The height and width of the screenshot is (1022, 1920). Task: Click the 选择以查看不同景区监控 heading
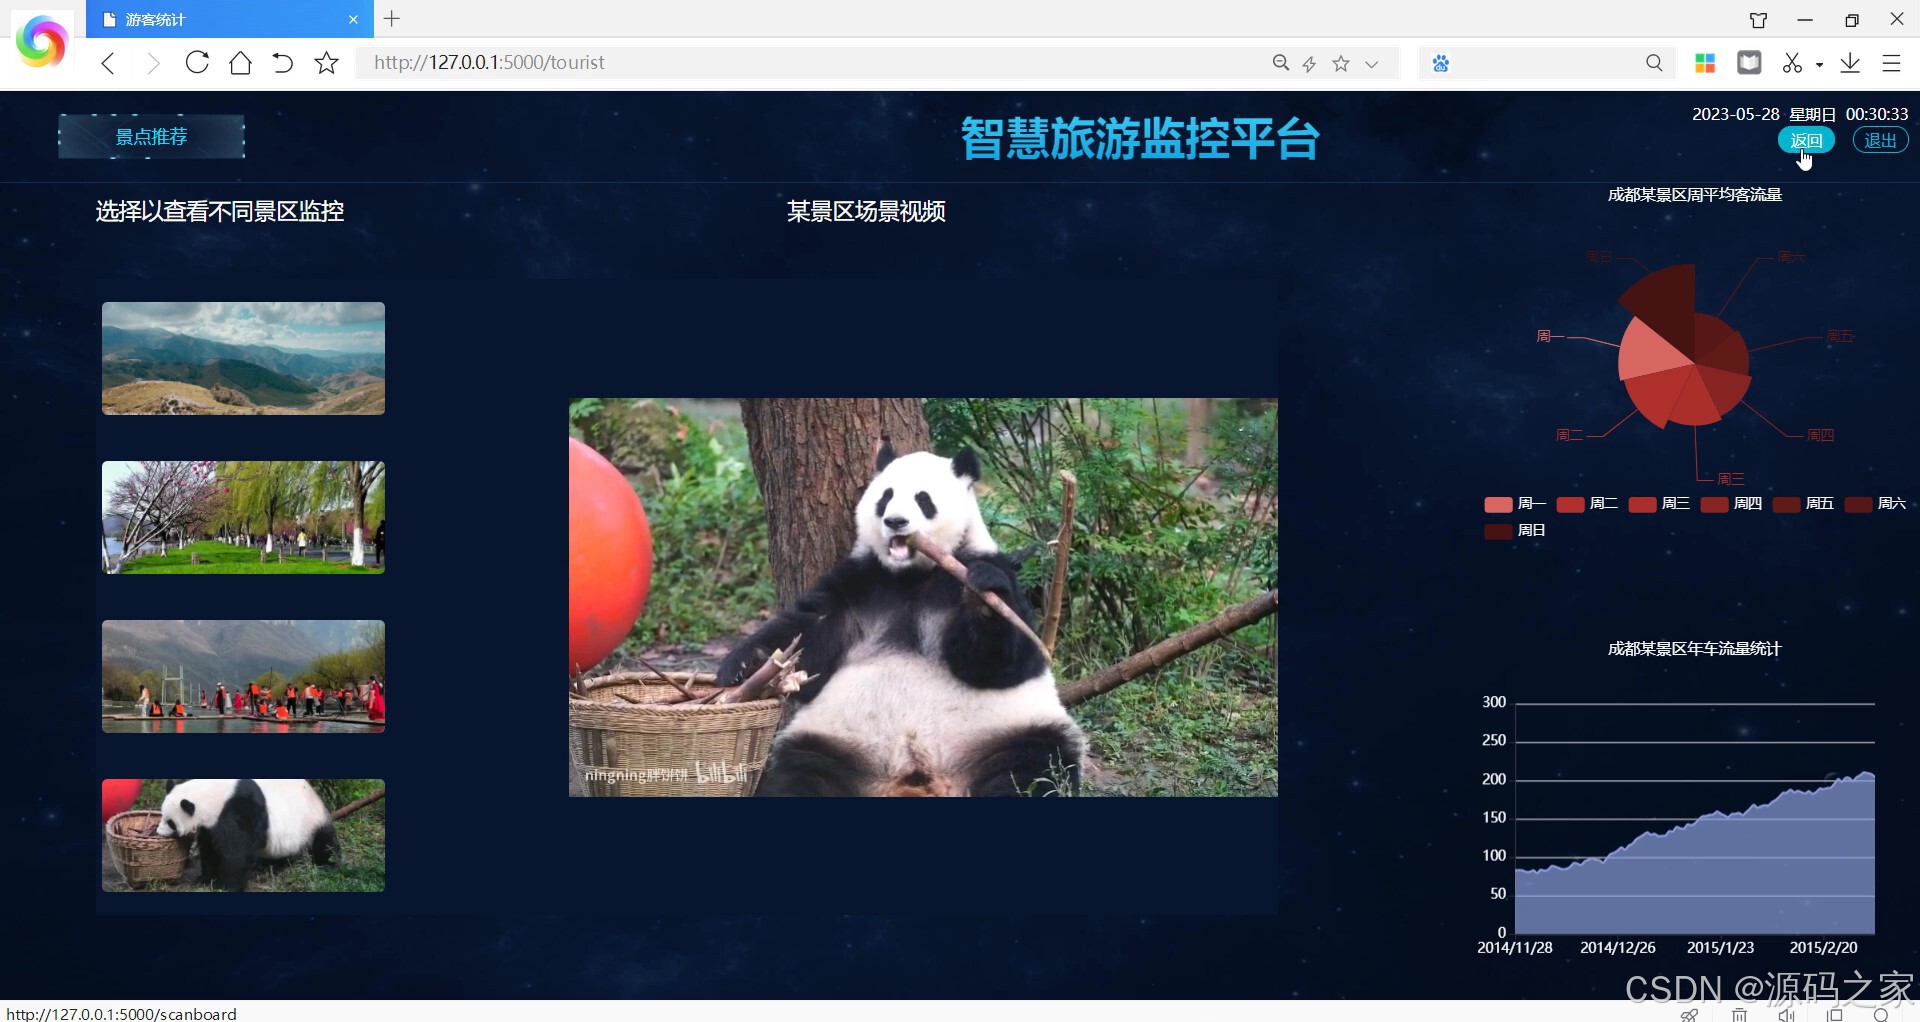click(x=220, y=211)
